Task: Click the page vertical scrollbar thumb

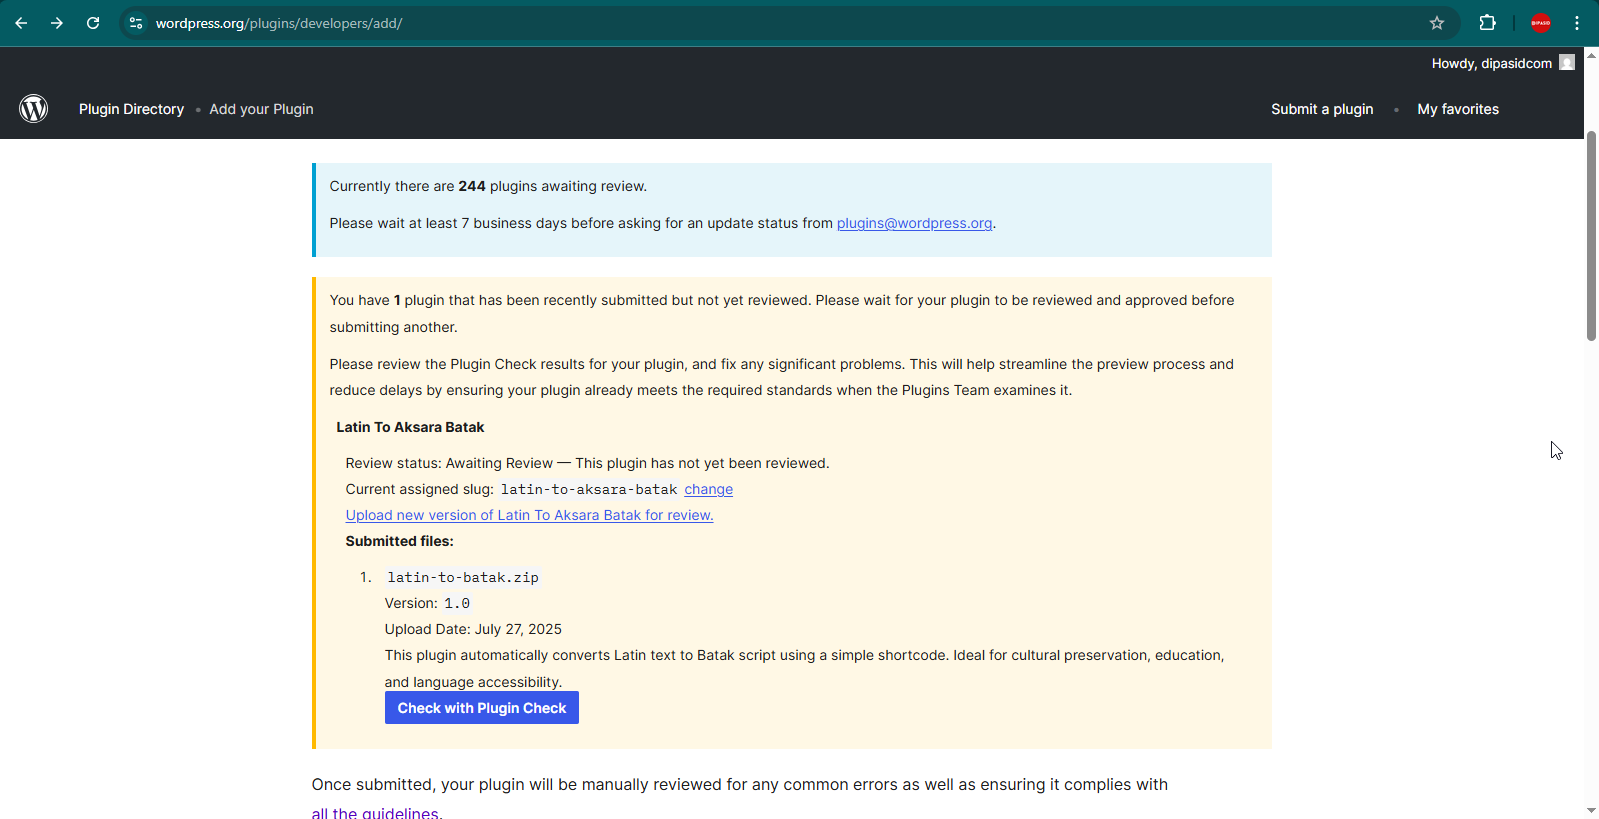Action: click(x=1591, y=235)
